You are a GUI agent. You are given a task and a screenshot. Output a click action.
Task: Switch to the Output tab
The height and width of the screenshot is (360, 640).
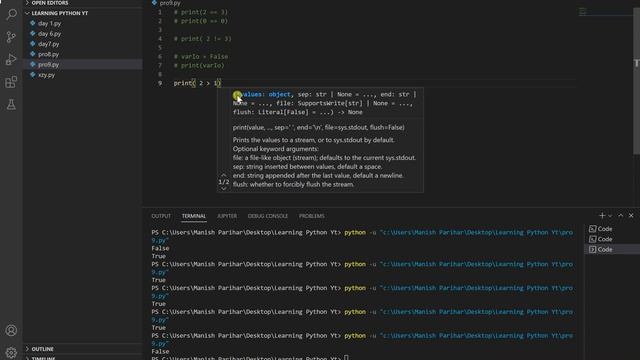[x=161, y=216]
